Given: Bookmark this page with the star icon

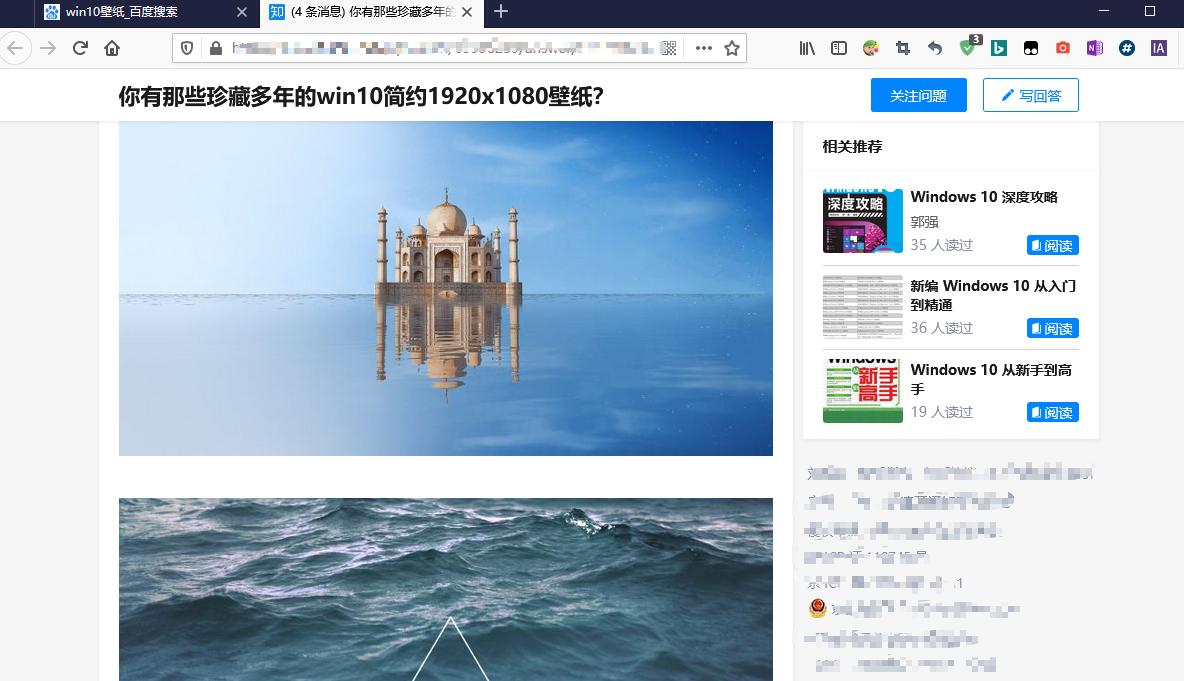Looking at the screenshot, I should (x=731, y=47).
